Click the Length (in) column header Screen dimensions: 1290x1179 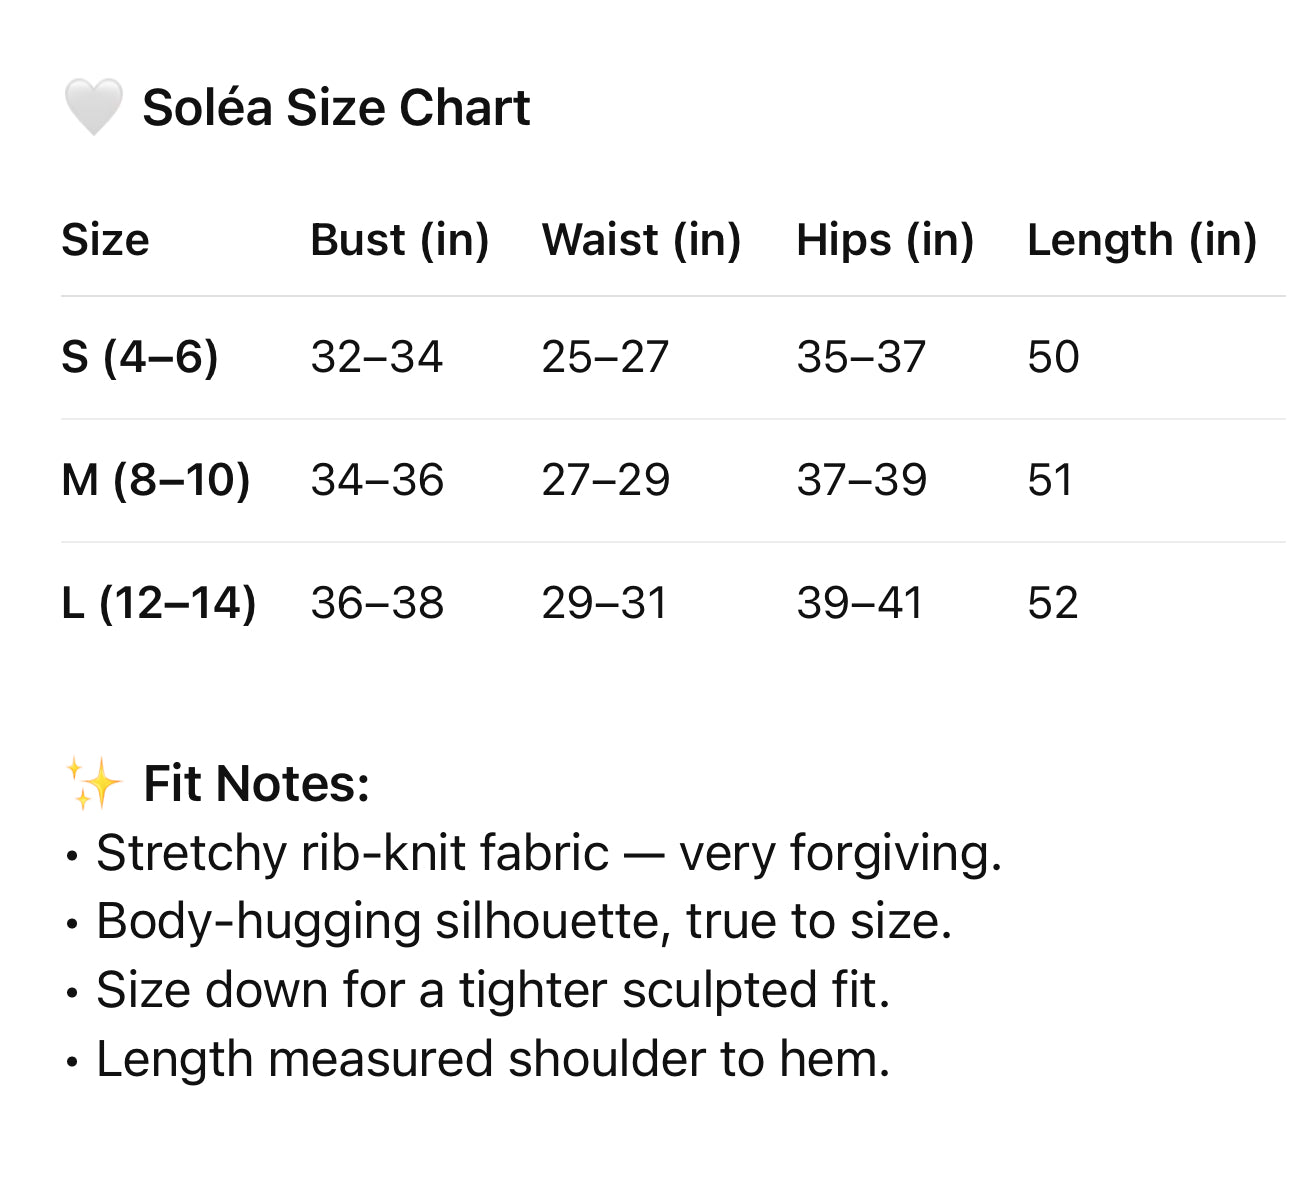click(1141, 240)
